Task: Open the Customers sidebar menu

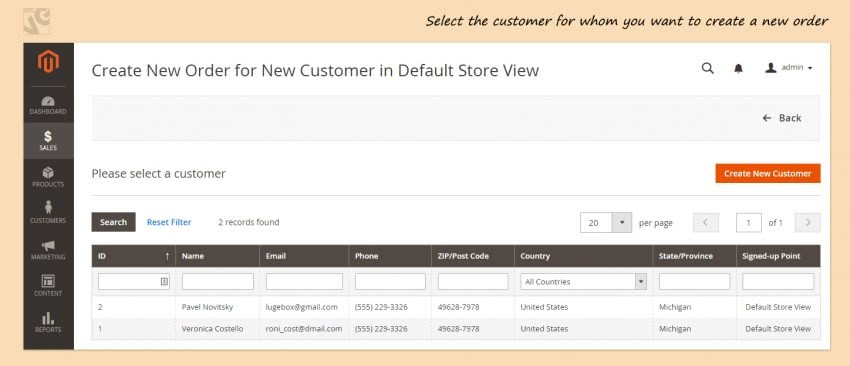Action: [x=48, y=214]
